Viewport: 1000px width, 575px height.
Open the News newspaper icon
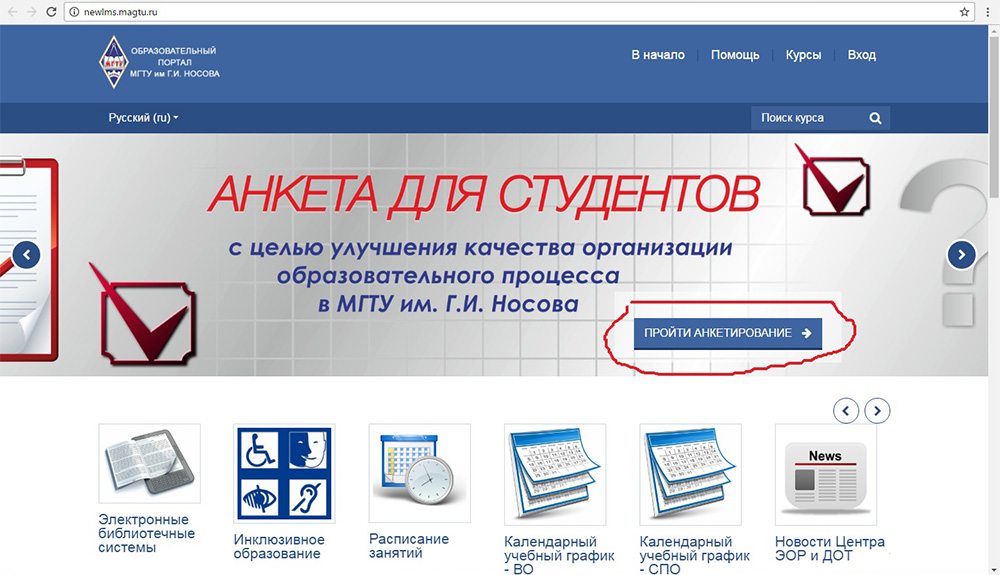coord(825,474)
